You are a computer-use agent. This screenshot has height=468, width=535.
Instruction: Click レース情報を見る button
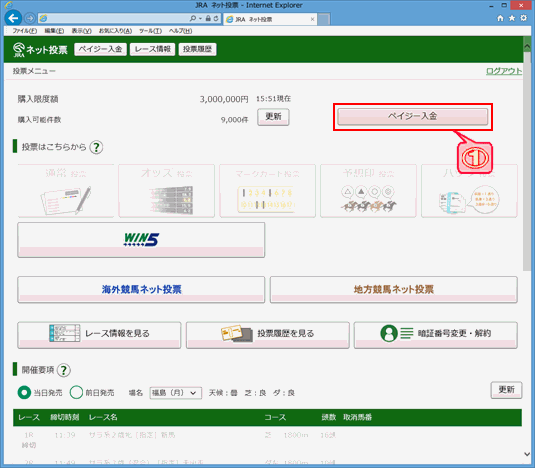pos(99,335)
